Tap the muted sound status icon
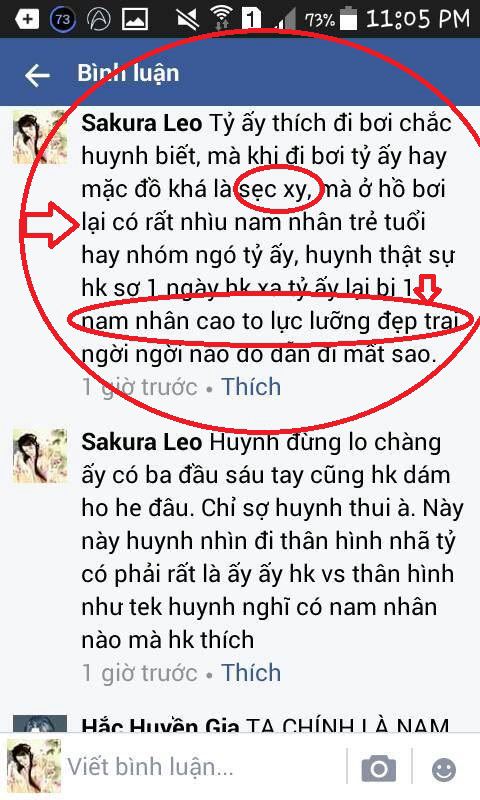 tap(188, 19)
